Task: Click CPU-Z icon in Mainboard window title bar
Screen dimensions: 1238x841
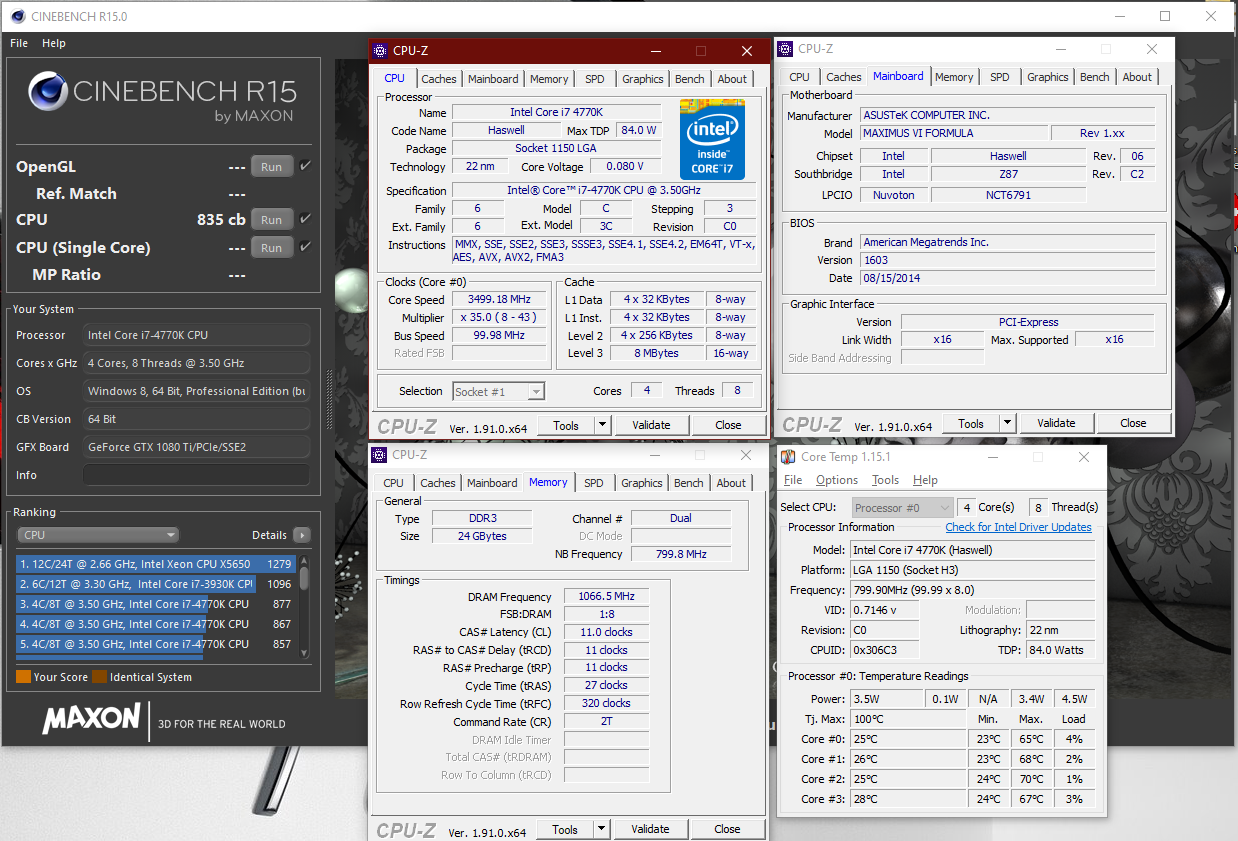Action: [785, 48]
